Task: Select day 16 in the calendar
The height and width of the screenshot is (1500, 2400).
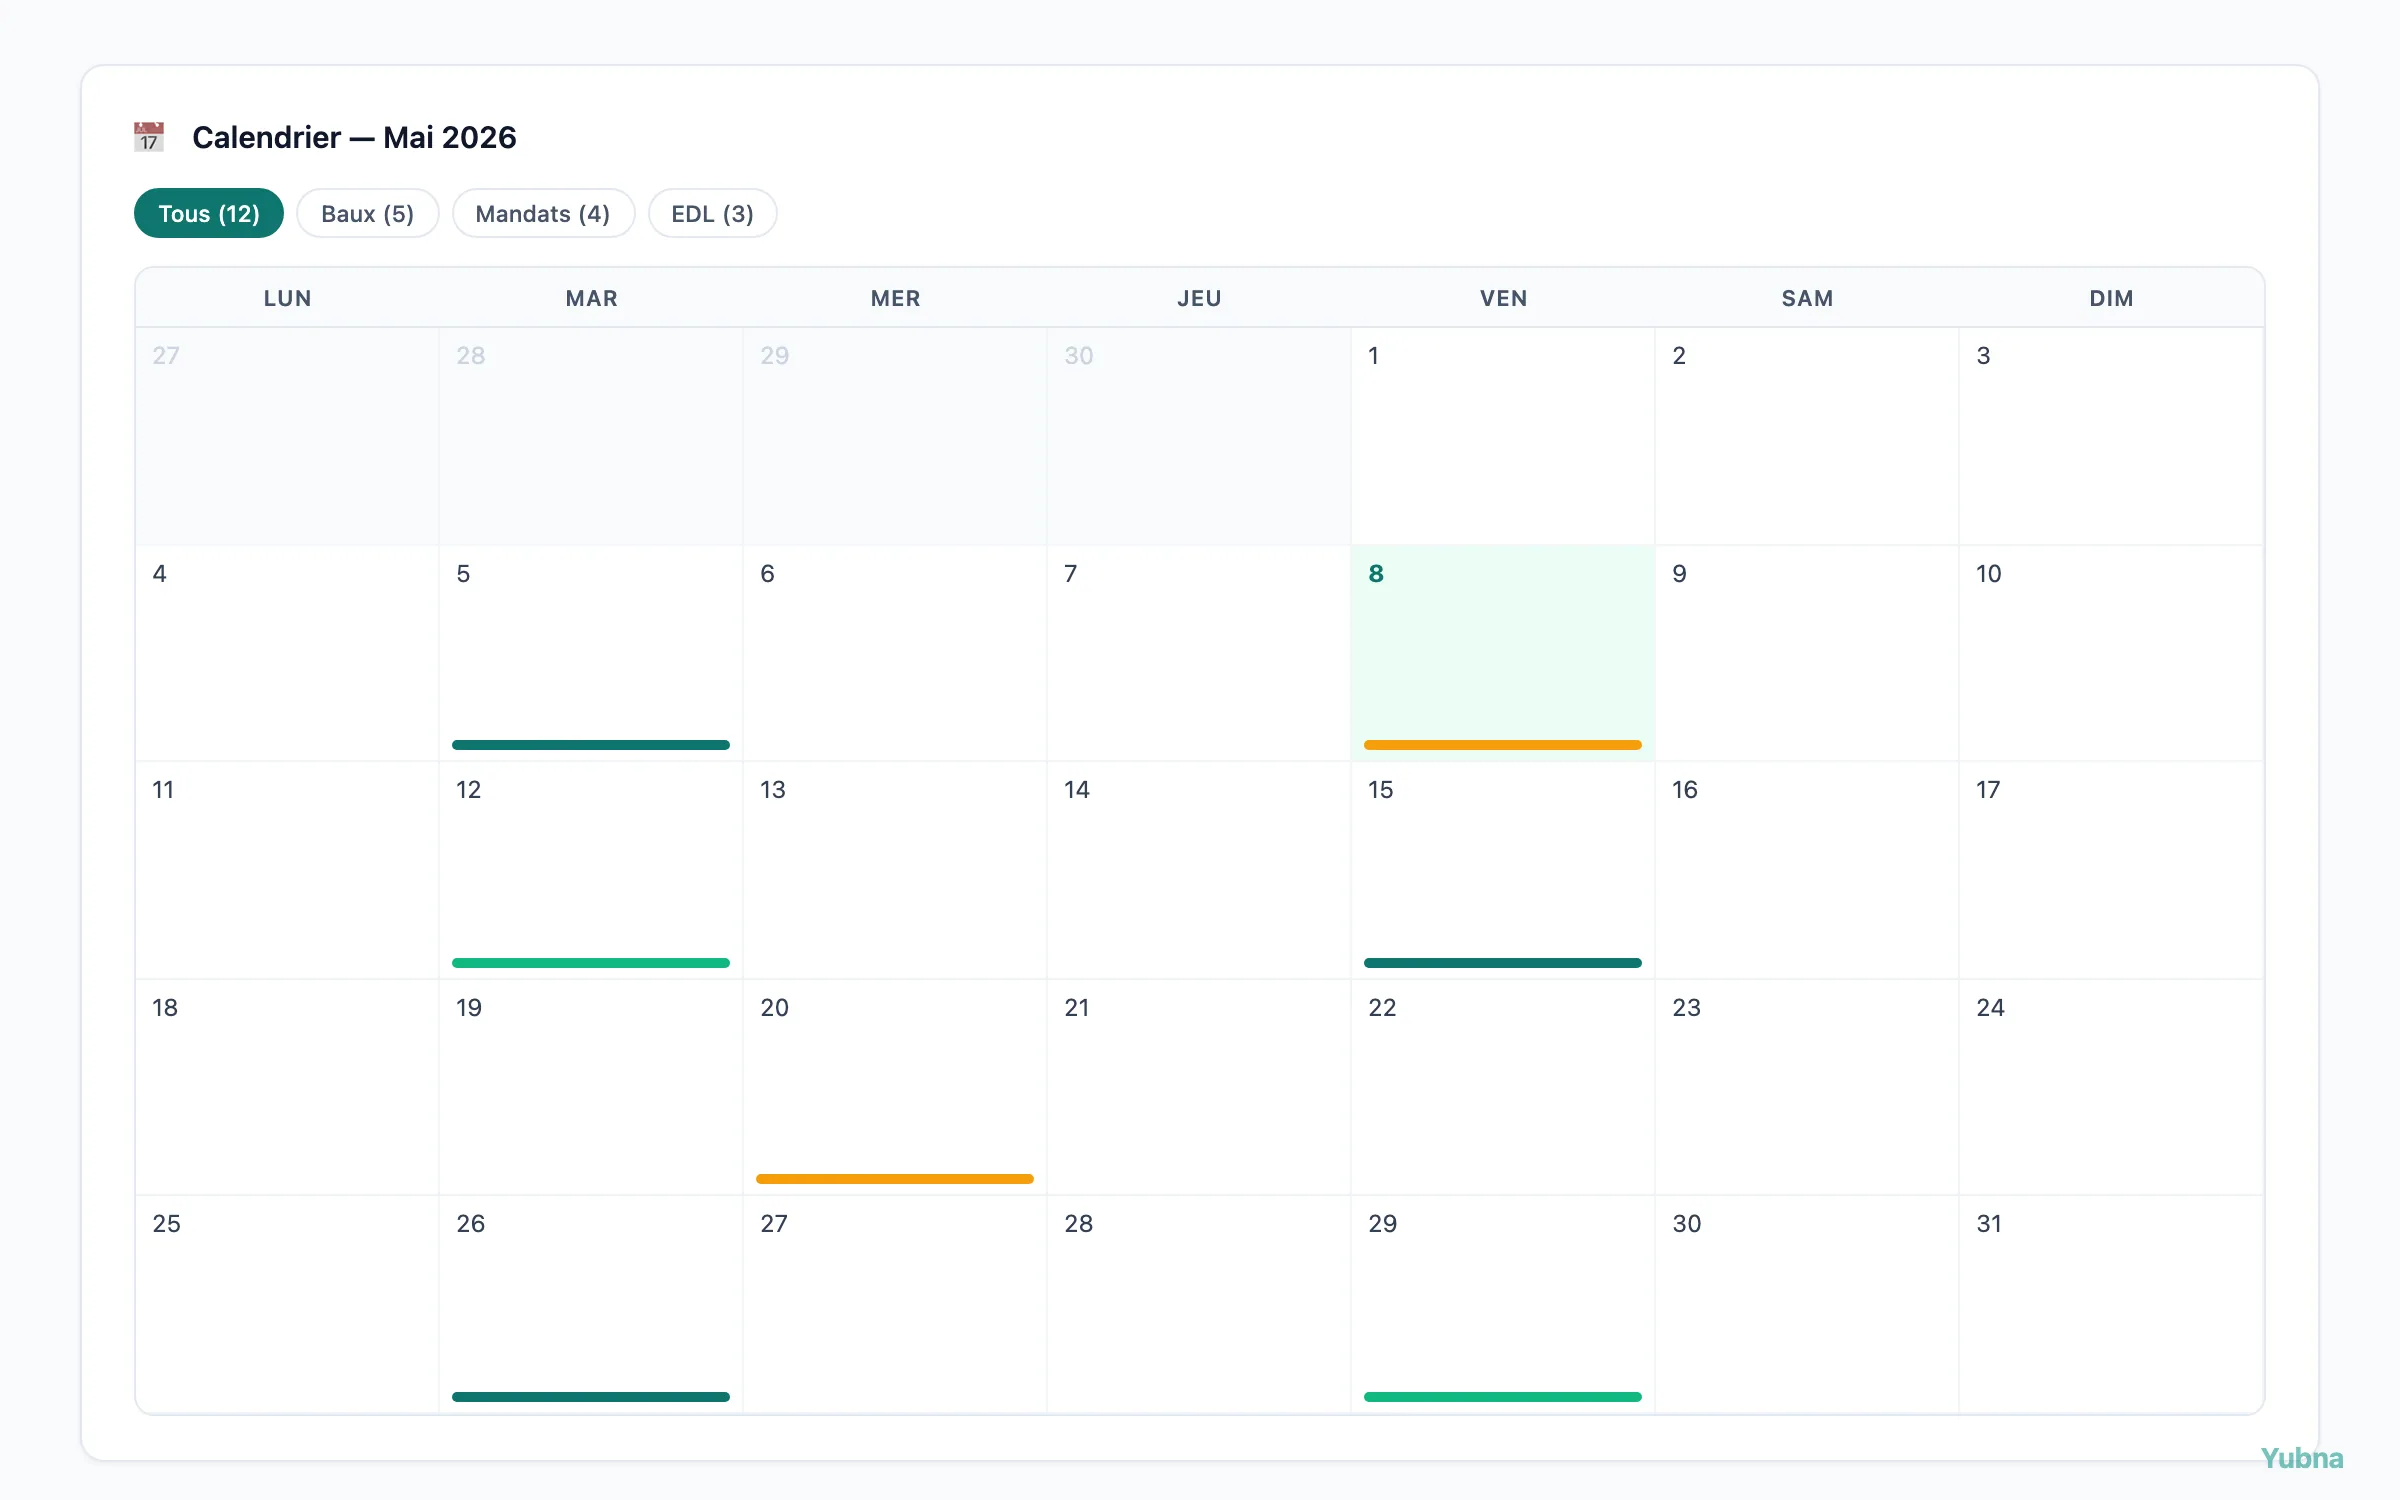Action: pyautogui.click(x=1807, y=870)
